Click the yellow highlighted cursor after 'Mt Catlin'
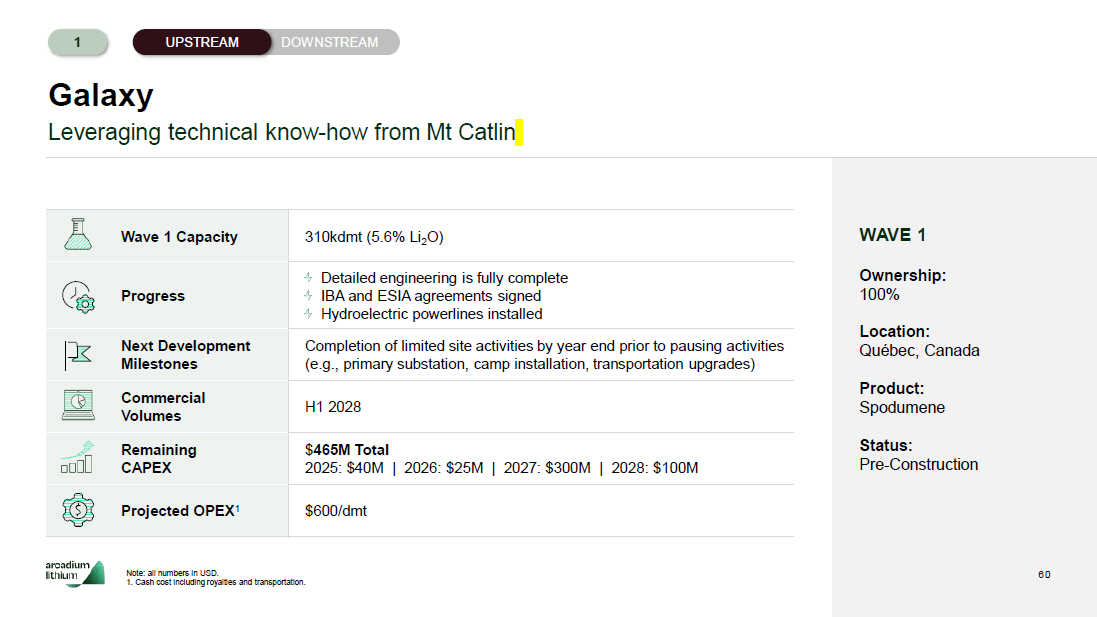 click(519, 132)
